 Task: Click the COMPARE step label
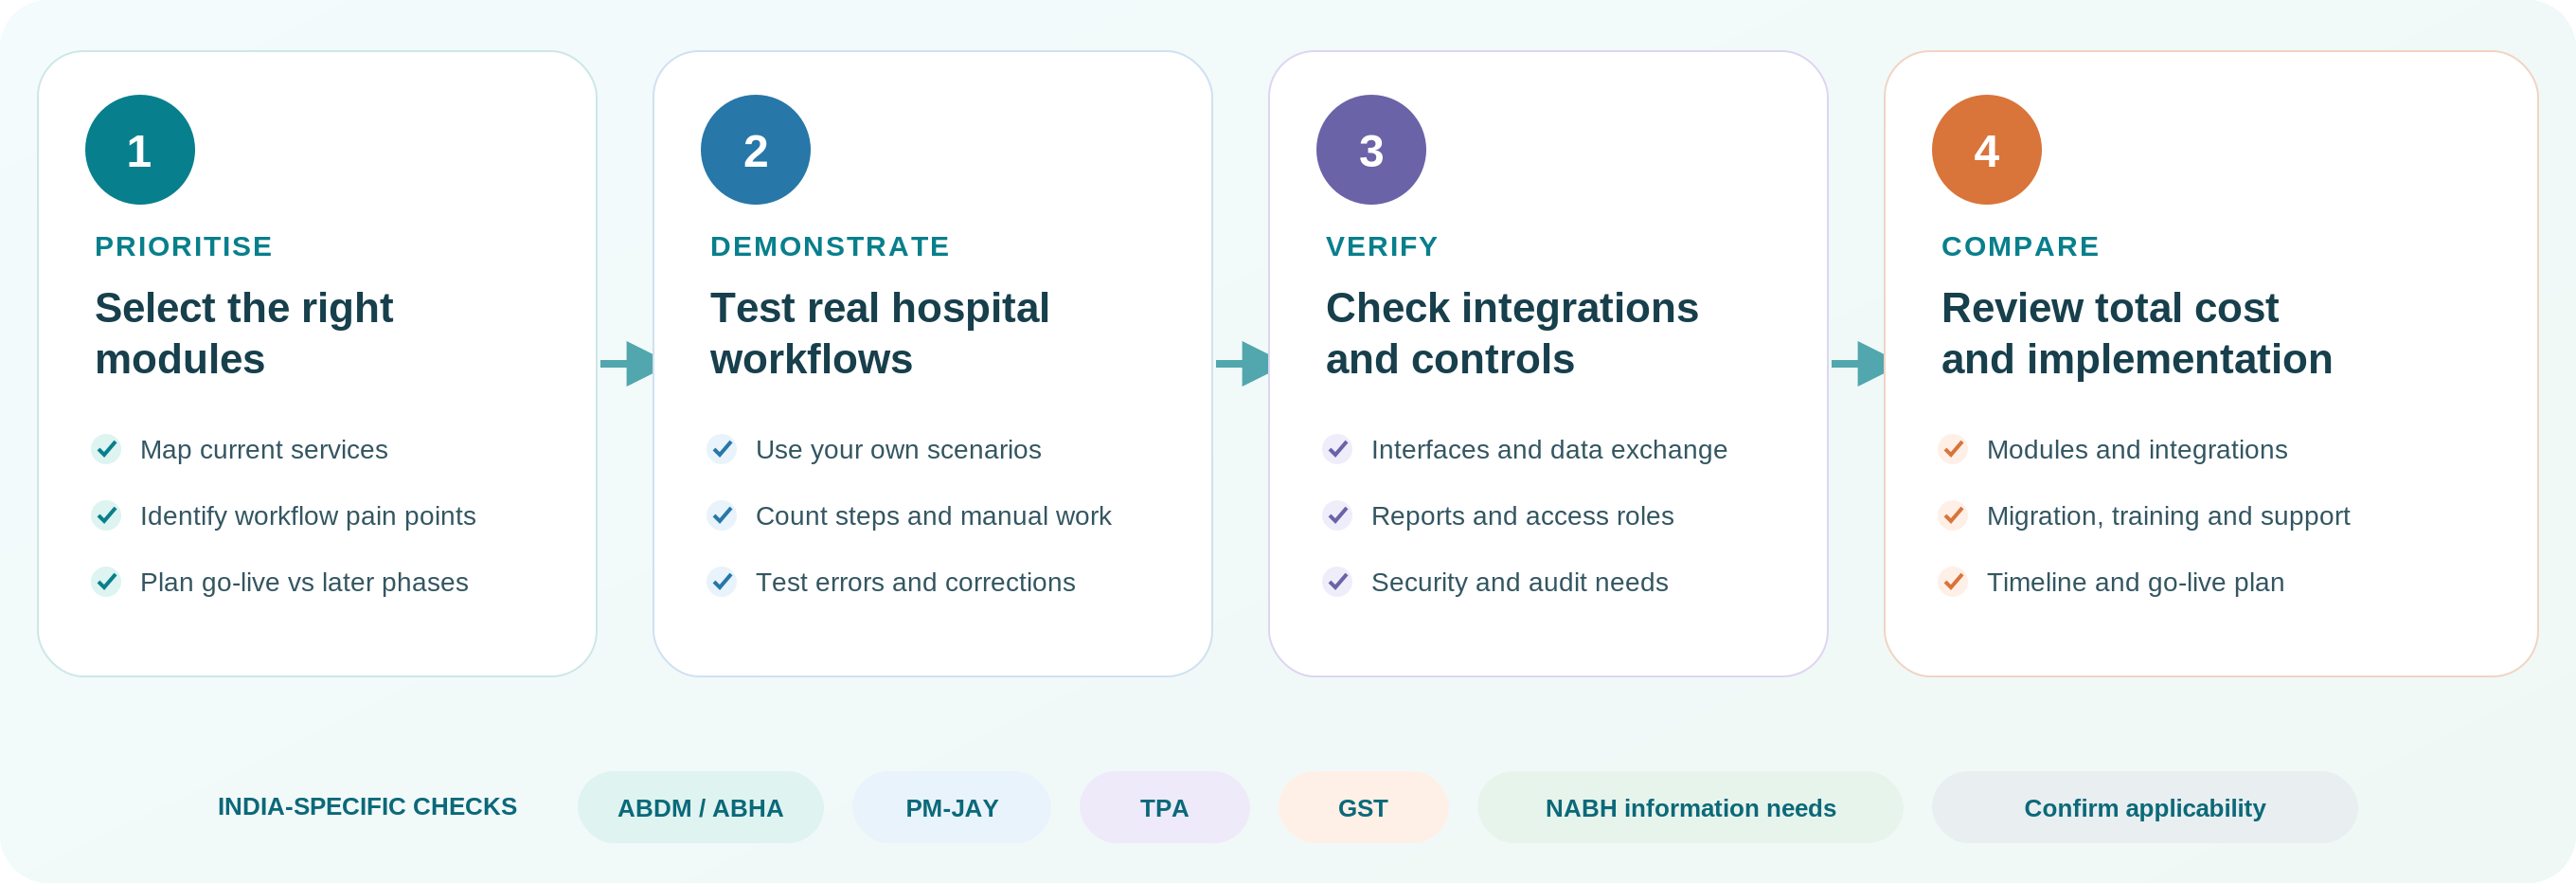pyautogui.click(x=2020, y=246)
